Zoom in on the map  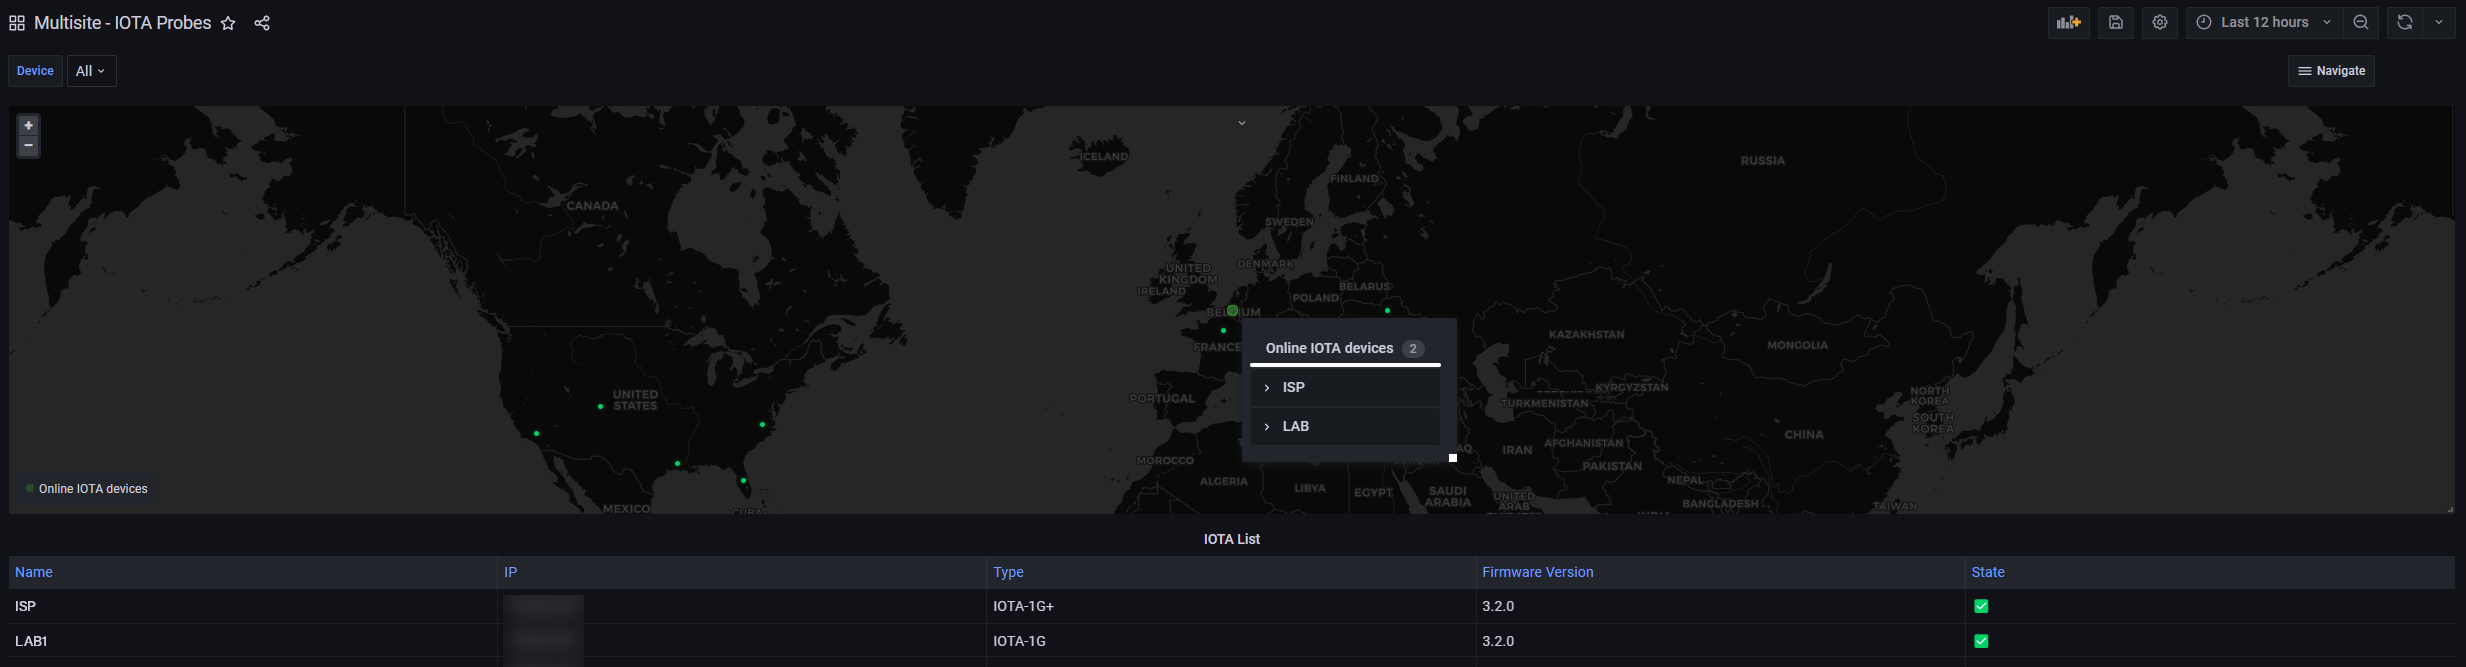[29, 125]
